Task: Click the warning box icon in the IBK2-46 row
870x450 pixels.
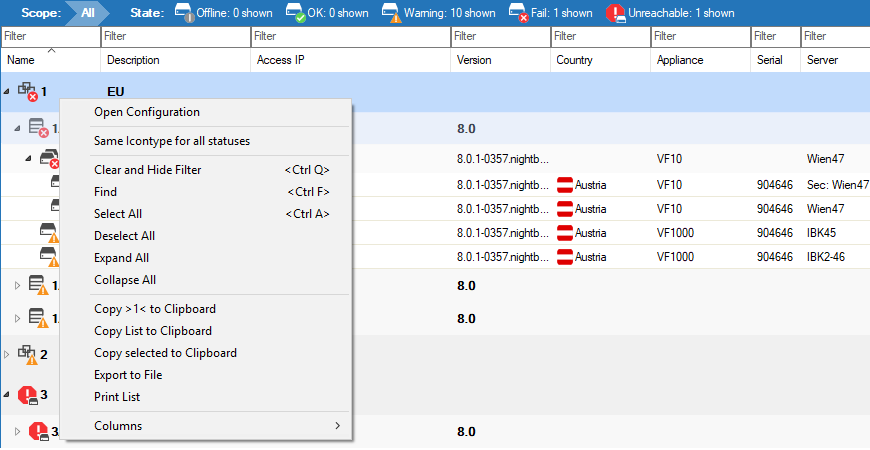Action: (49, 257)
